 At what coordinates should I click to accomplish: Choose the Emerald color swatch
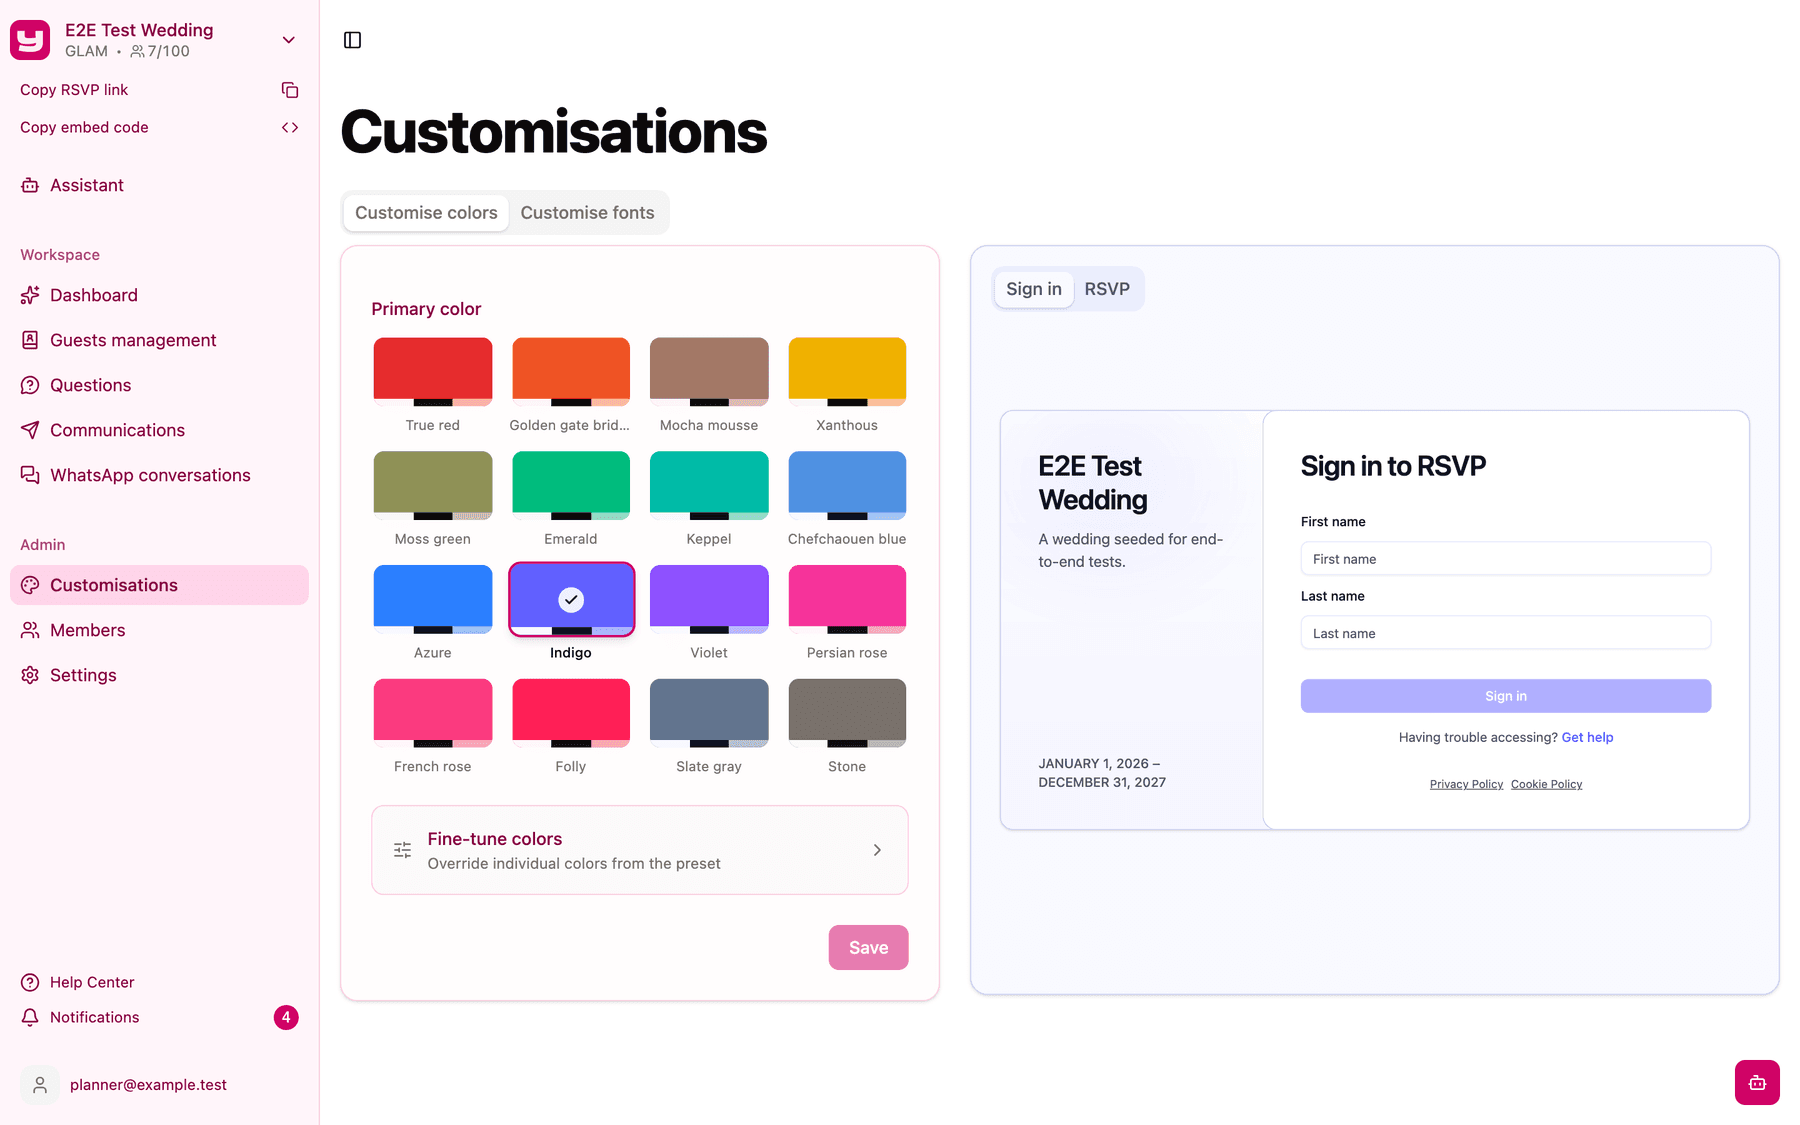click(571, 485)
